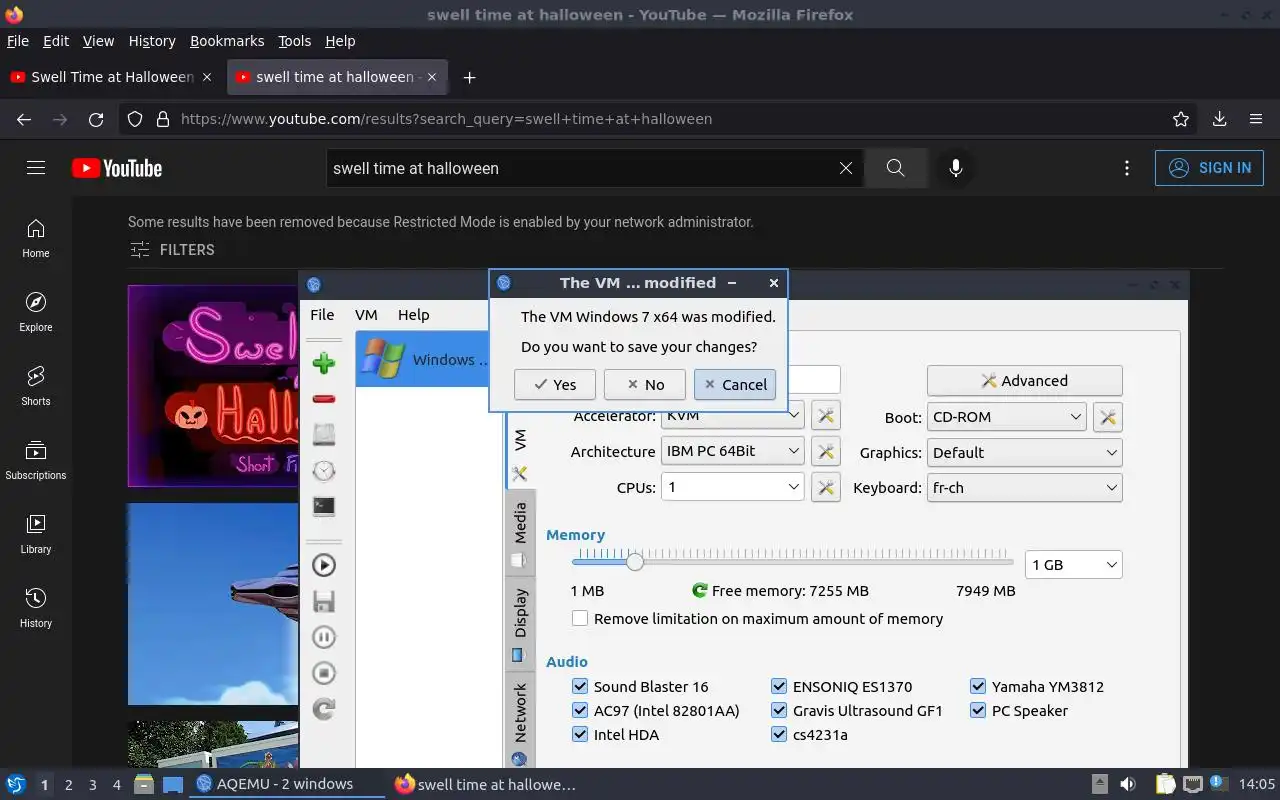Pause the VM with the pause icon
This screenshot has width=1280, height=800.
[x=323, y=637]
